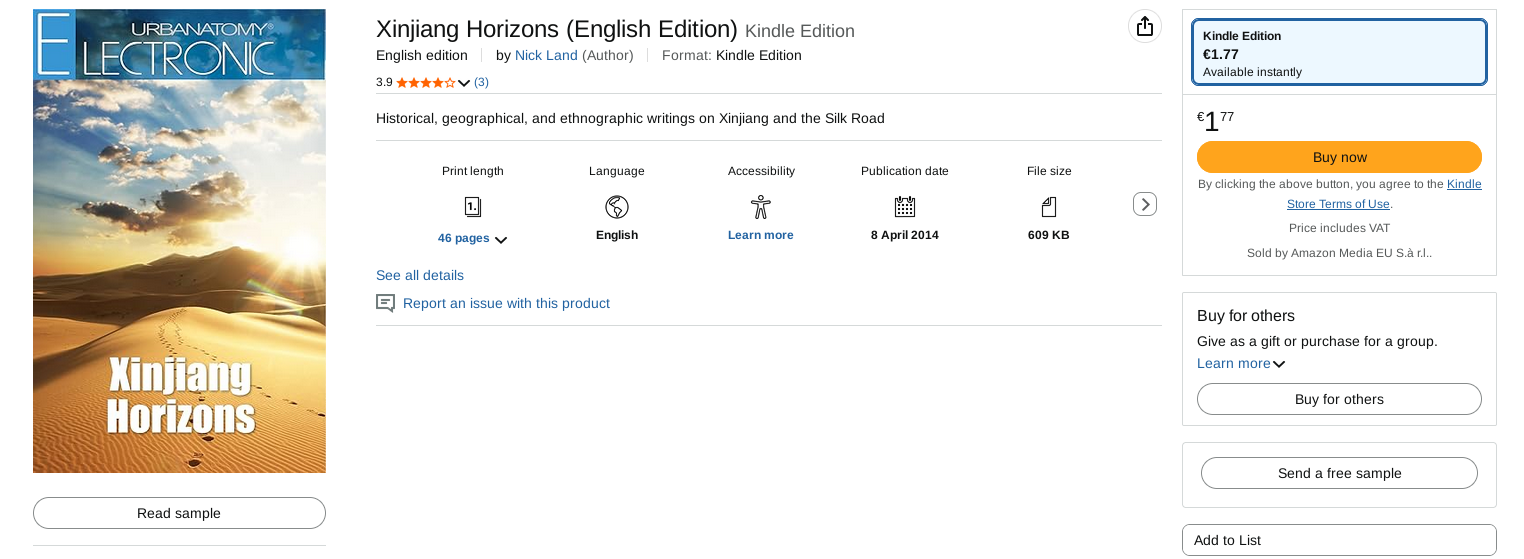Select the Kindle Edition format box

pos(1339,53)
